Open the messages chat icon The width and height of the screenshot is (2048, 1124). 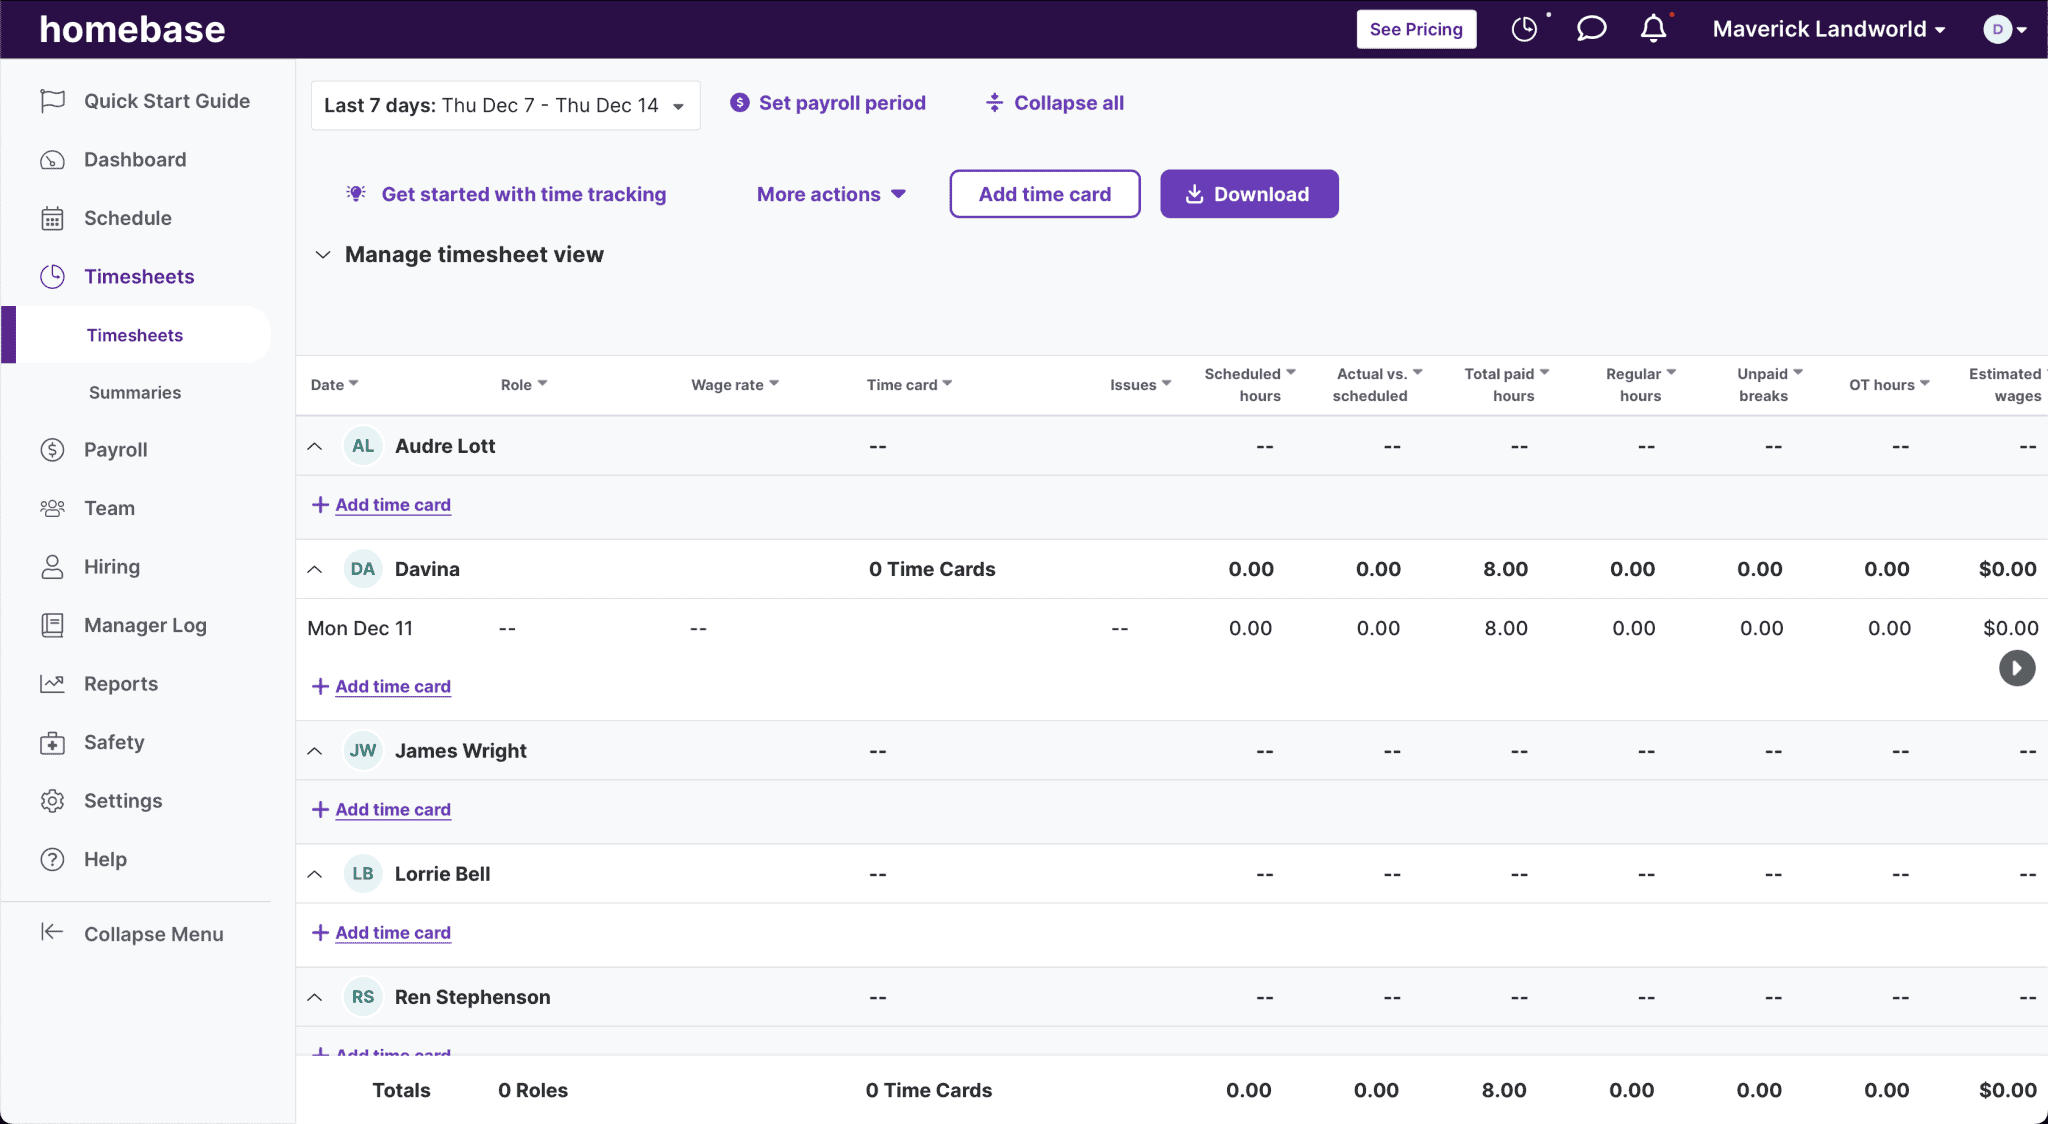pos(1590,29)
